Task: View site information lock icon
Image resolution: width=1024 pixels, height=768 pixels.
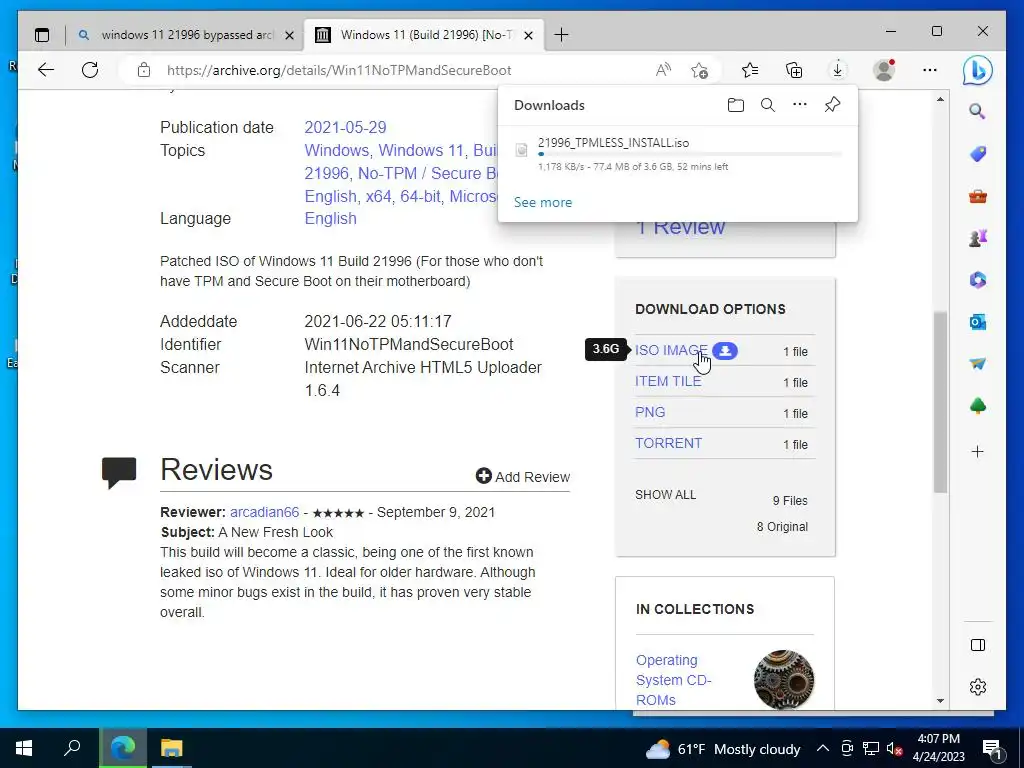Action: coord(144,70)
